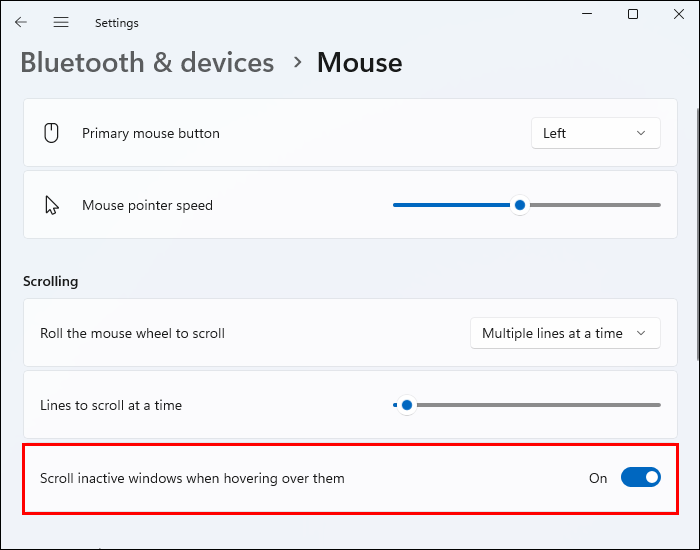Viewport: 700px width, 550px height.
Task: Open the Primary mouse button dropdown
Action: click(595, 133)
